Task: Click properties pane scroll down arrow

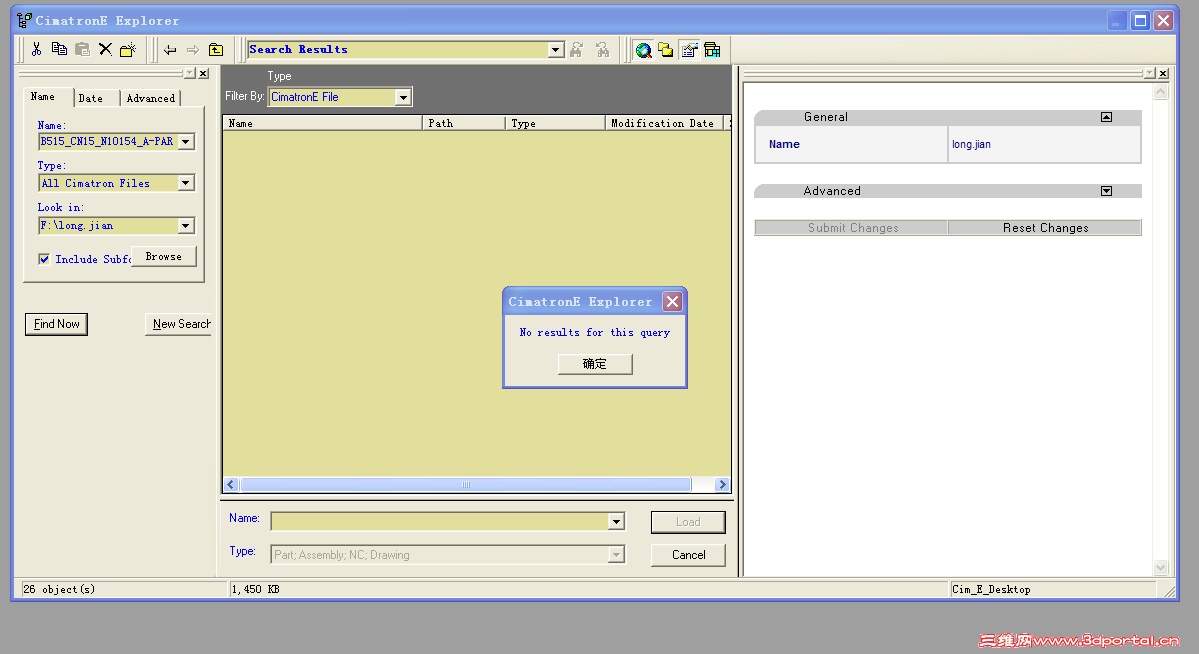Action: (1161, 568)
